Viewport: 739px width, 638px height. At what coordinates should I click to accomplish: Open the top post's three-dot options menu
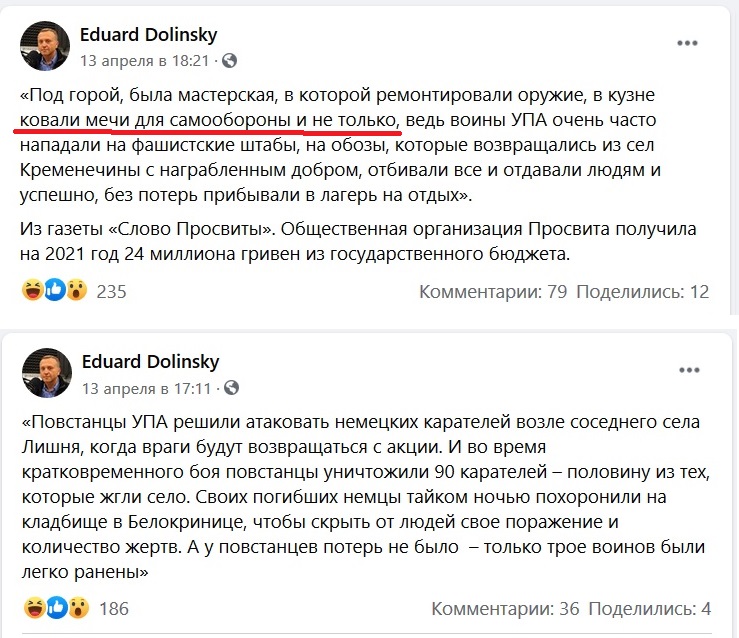[687, 44]
